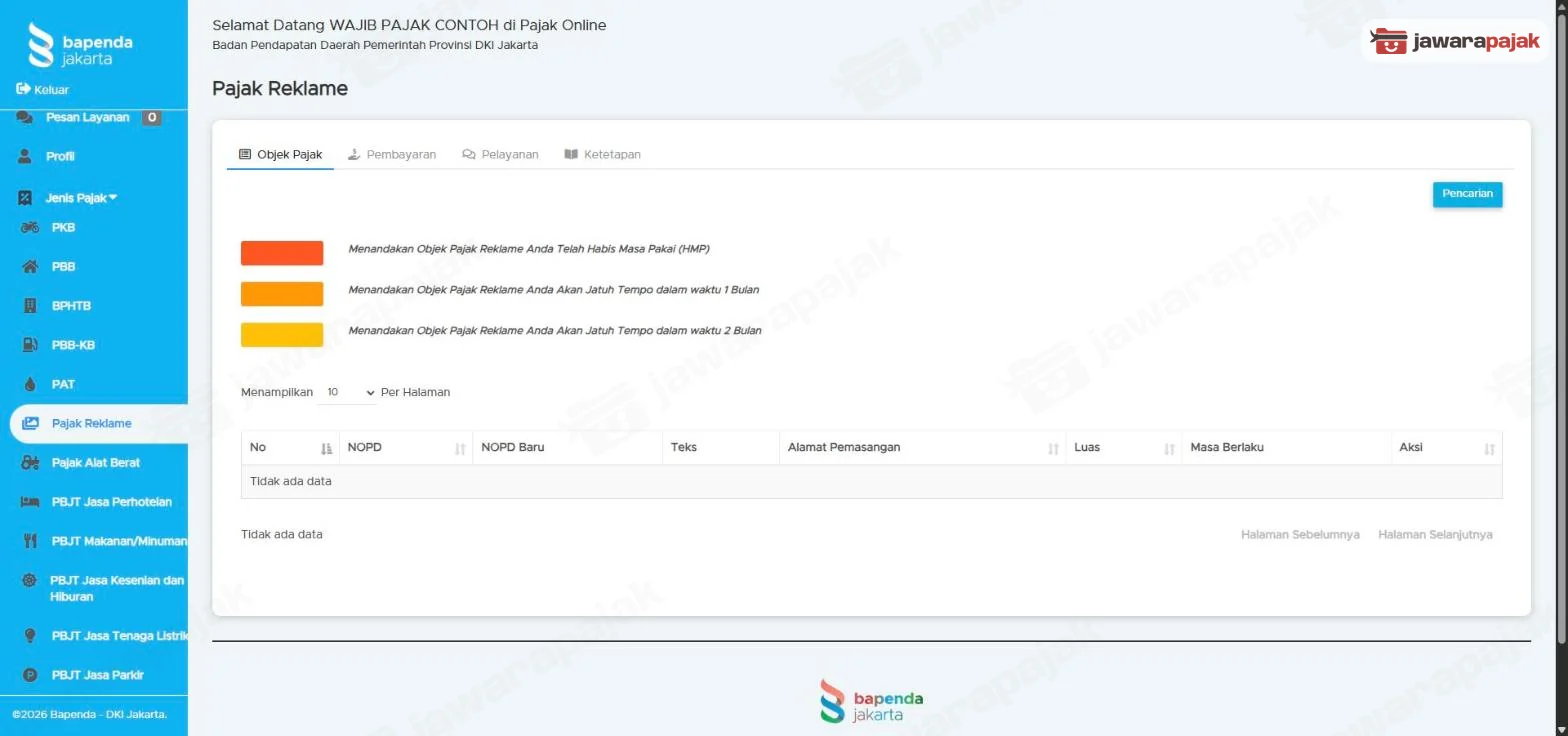This screenshot has width=1568, height=736.
Task: Click the Pajak Reklame image icon
Action: pyautogui.click(x=30, y=423)
